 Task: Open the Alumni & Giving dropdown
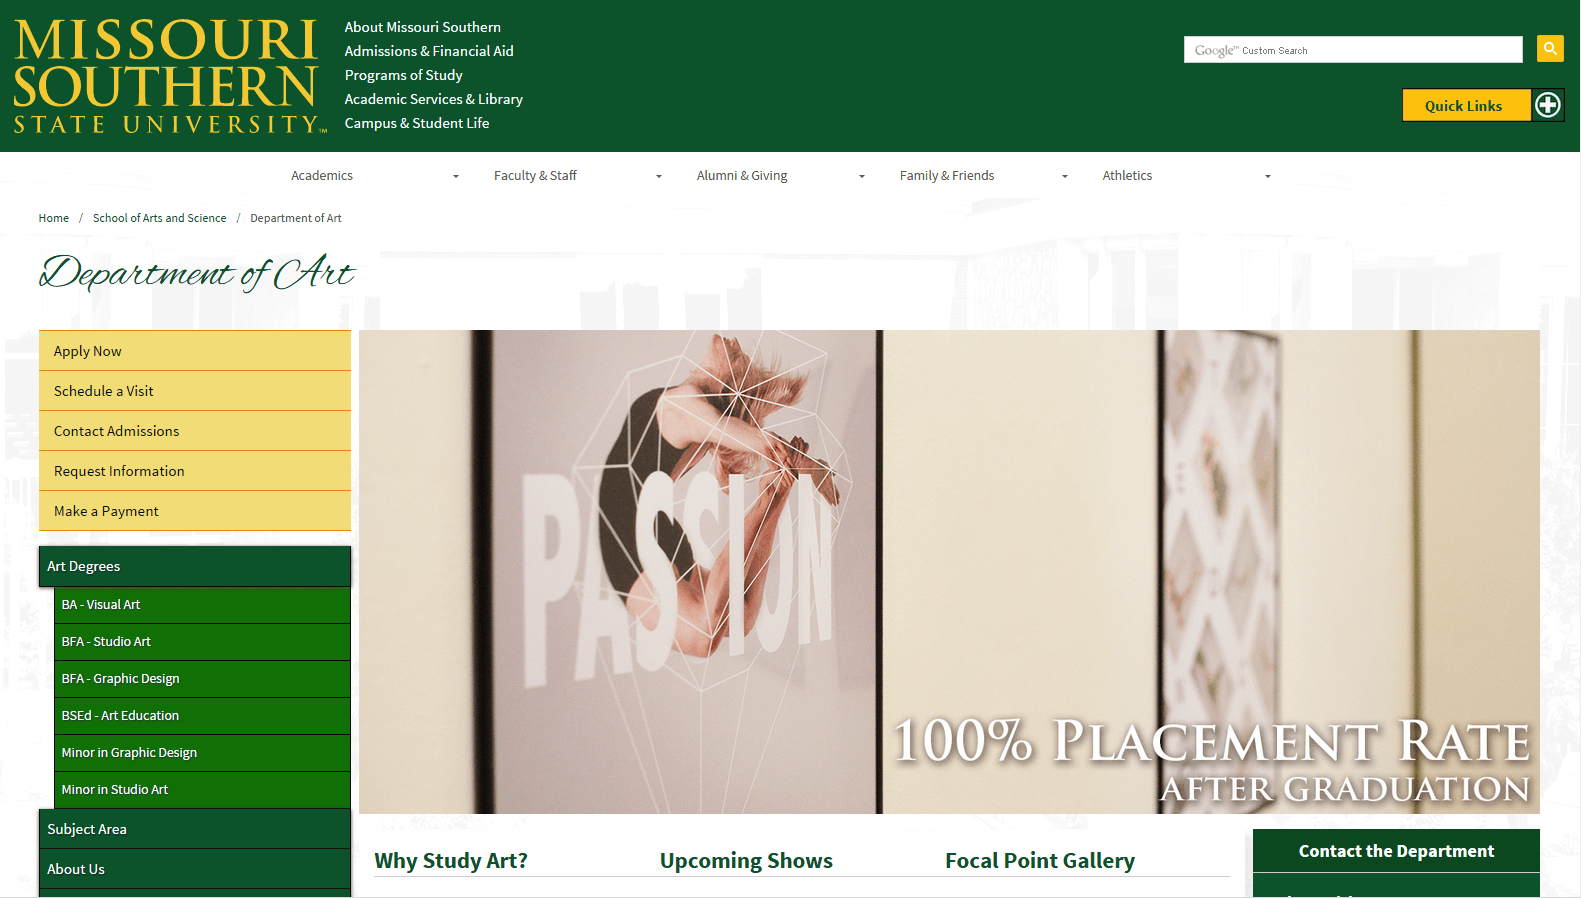(x=781, y=176)
